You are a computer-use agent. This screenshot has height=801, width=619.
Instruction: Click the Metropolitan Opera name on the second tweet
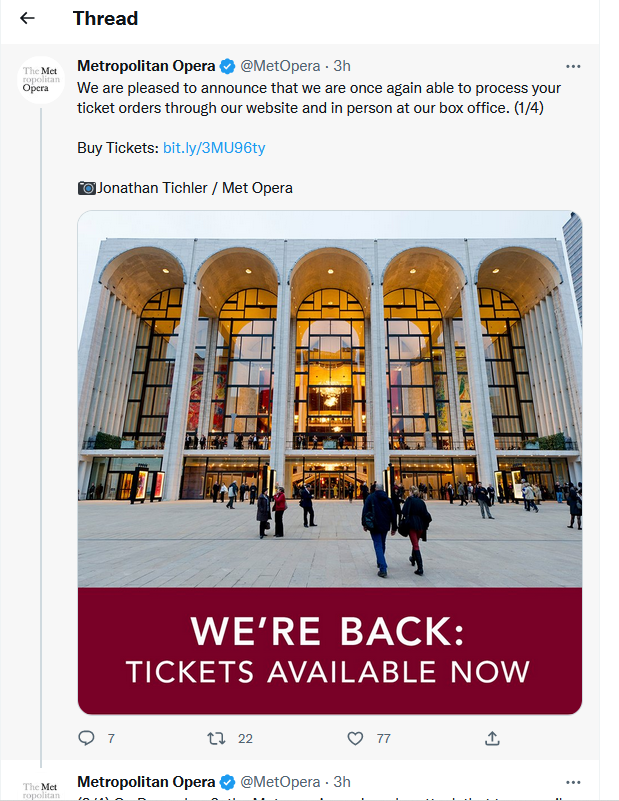point(146,782)
